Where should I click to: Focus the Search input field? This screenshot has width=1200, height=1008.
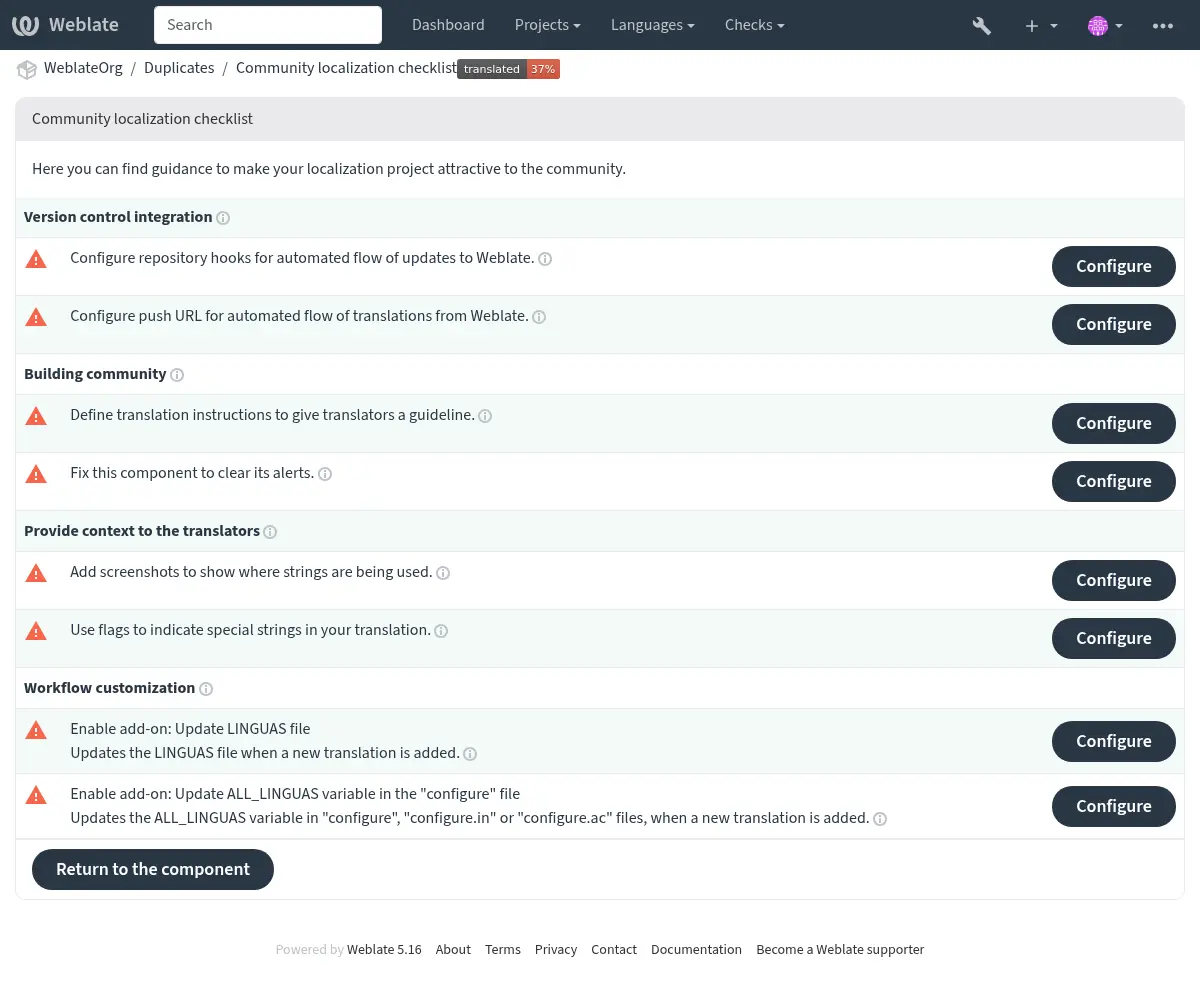point(268,25)
